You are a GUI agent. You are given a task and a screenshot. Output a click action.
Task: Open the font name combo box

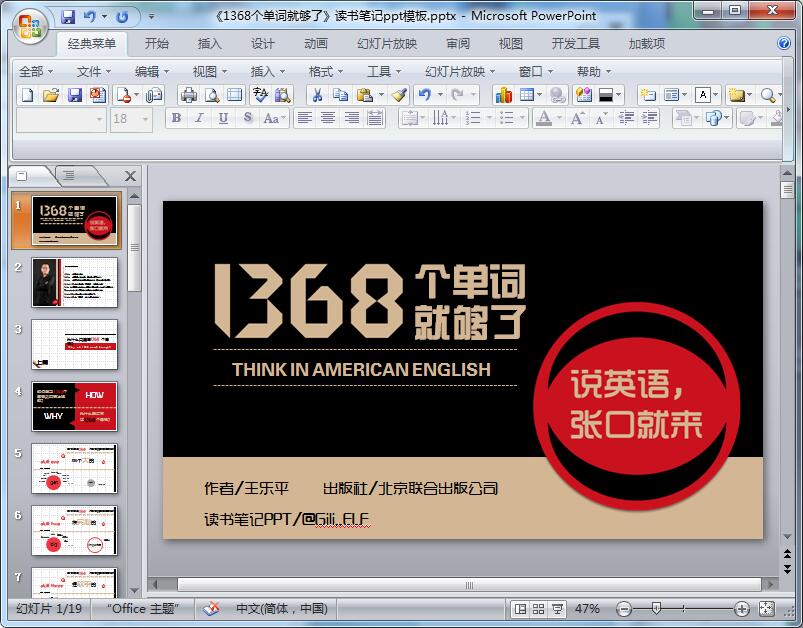(61, 119)
